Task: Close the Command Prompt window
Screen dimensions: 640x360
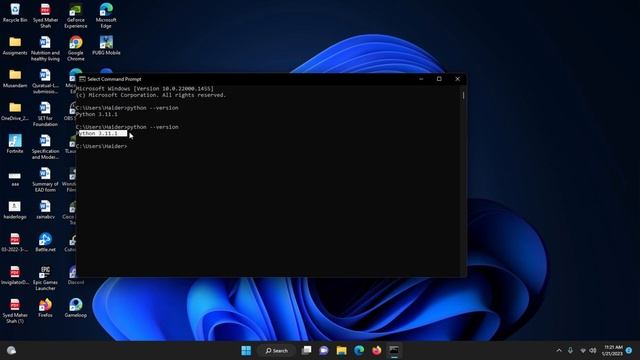Action: coord(457,79)
